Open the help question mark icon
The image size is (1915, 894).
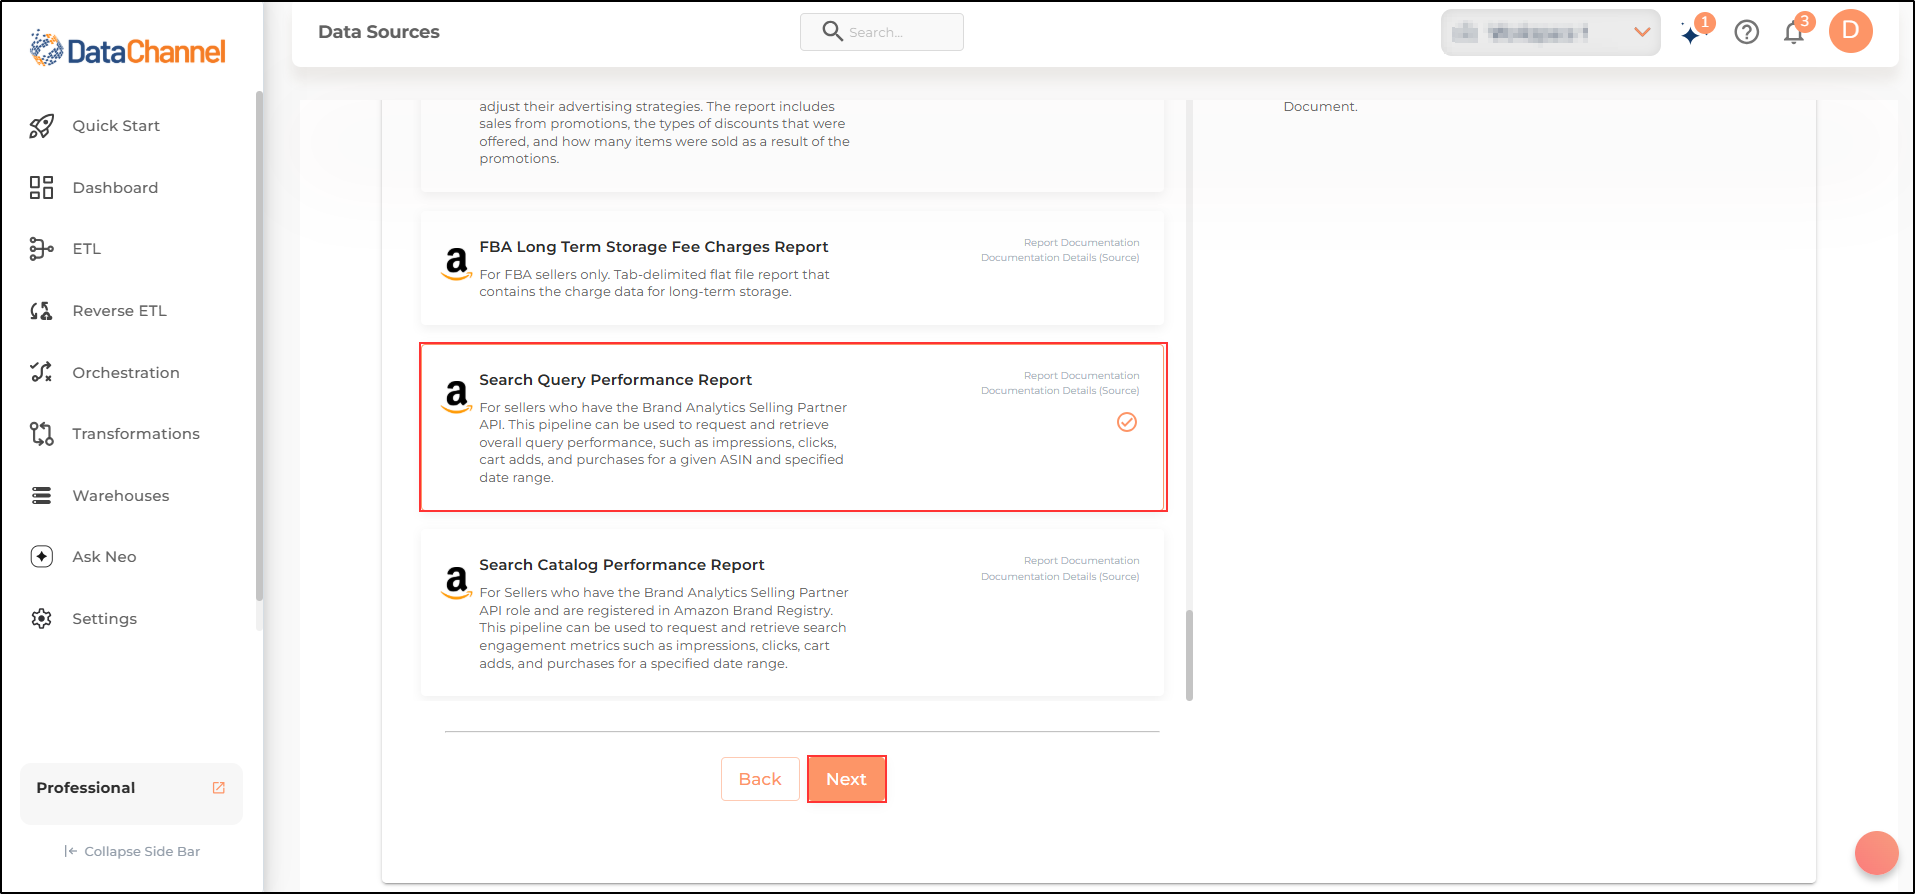(x=1747, y=32)
